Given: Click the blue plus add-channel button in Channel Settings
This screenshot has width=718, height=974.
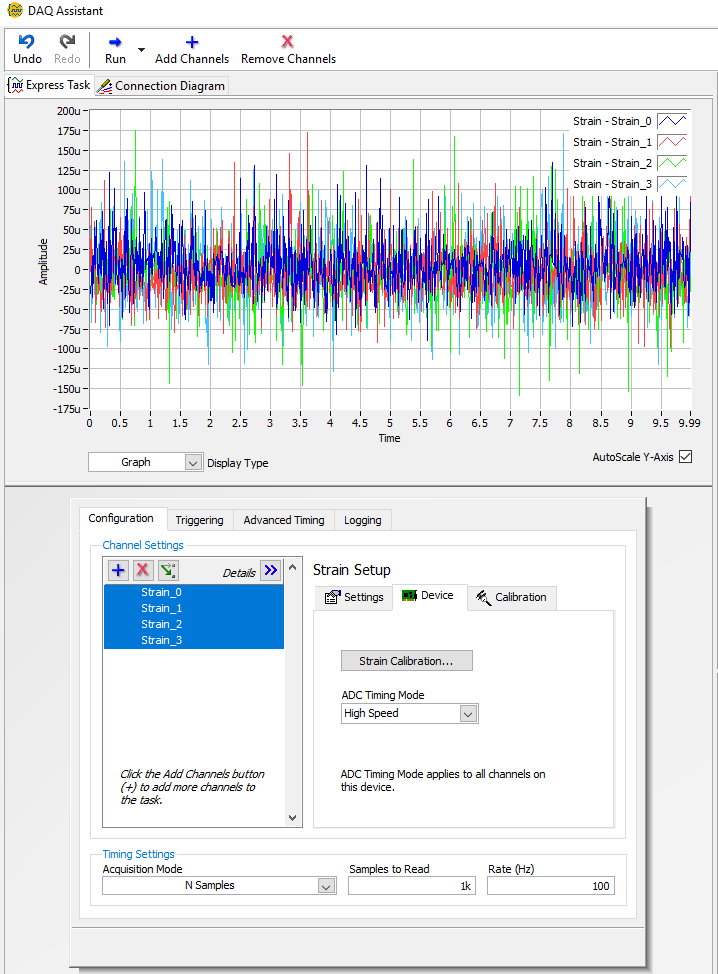Looking at the screenshot, I should (x=118, y=570).
